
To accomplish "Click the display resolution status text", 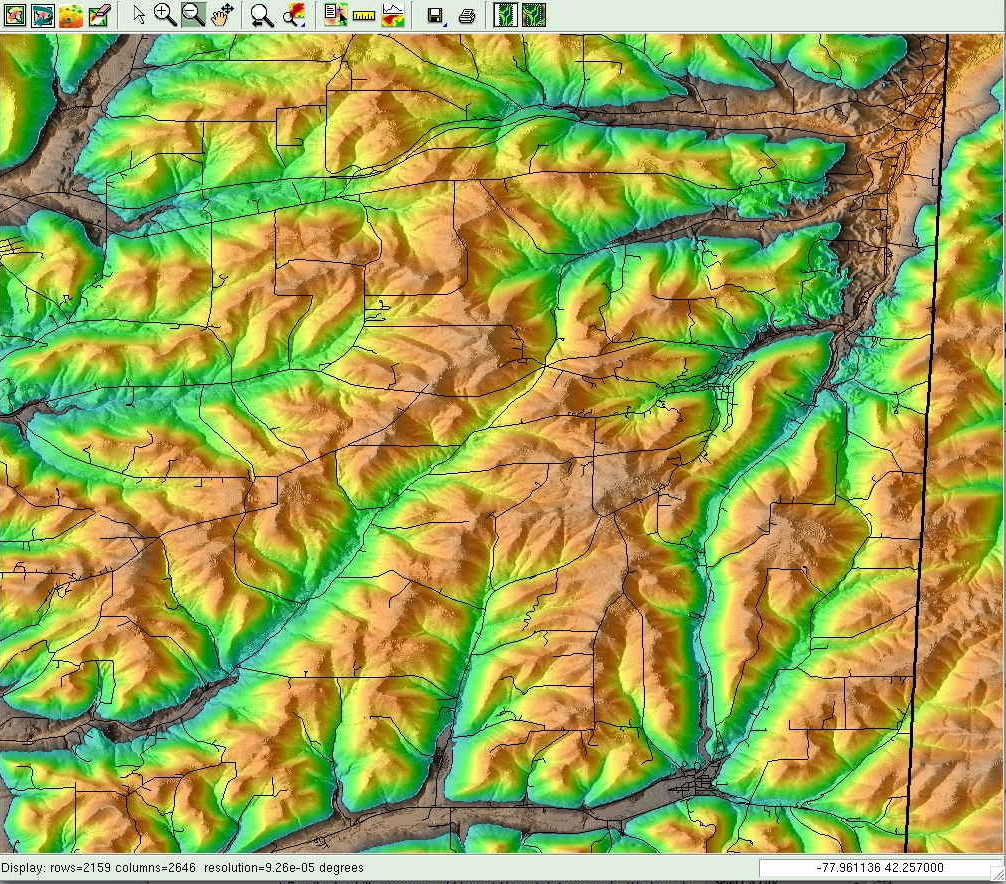I will (183, 868).
